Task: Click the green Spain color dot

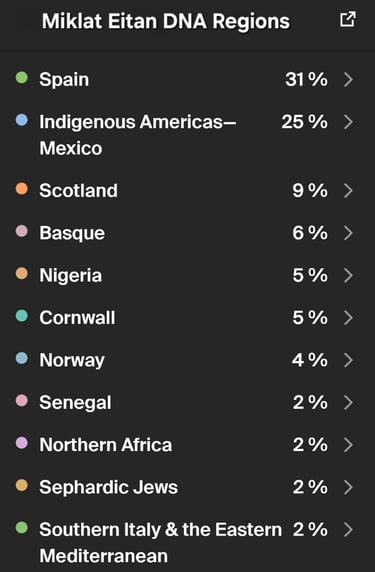Action: click(x=22, y=77)
